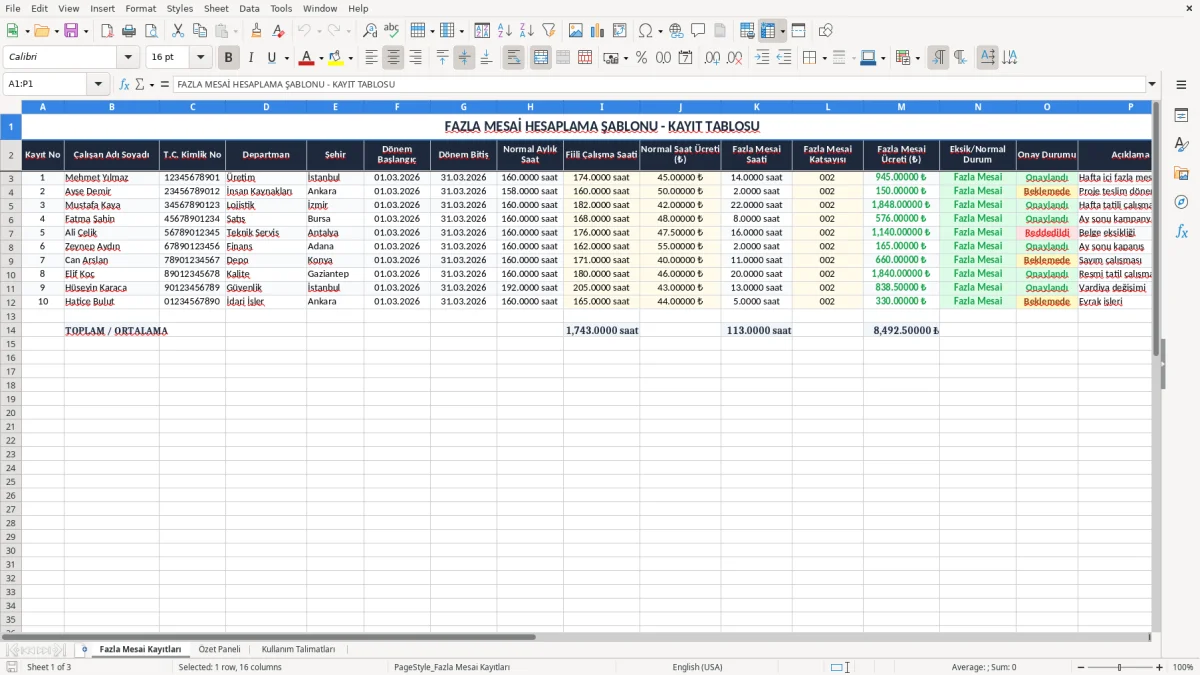Toggle Wrap Text
This screenshot has width=1200, height=675.
[514, 58]
